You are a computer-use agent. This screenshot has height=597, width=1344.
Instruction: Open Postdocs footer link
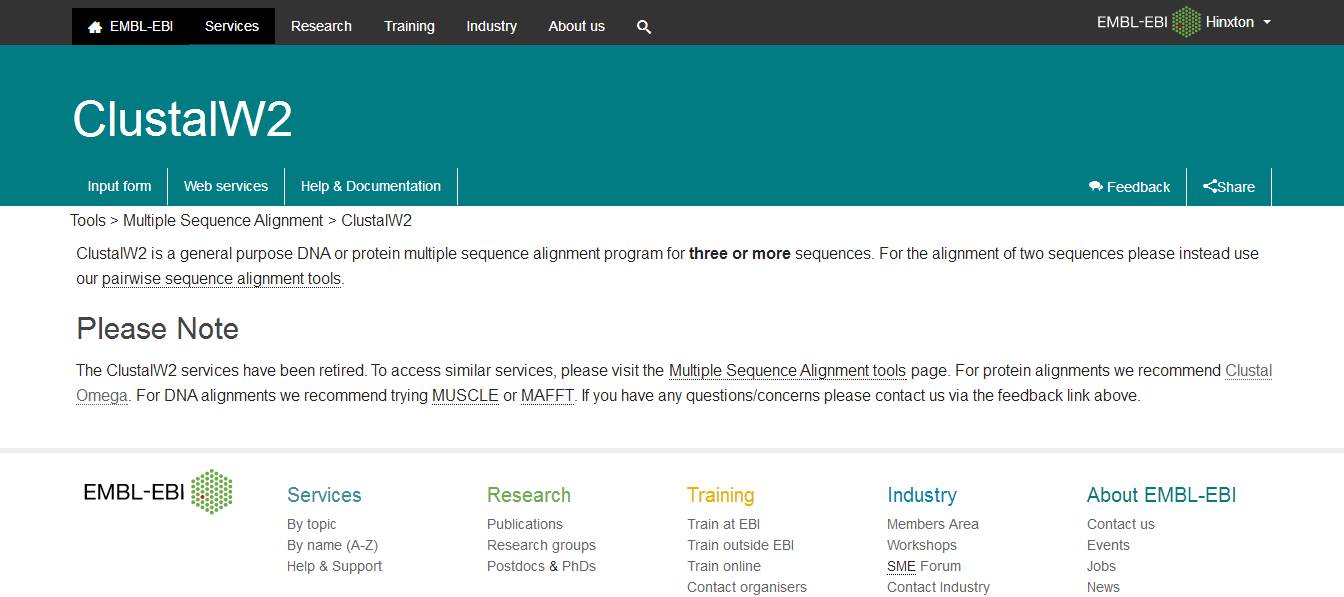[516, 566]
